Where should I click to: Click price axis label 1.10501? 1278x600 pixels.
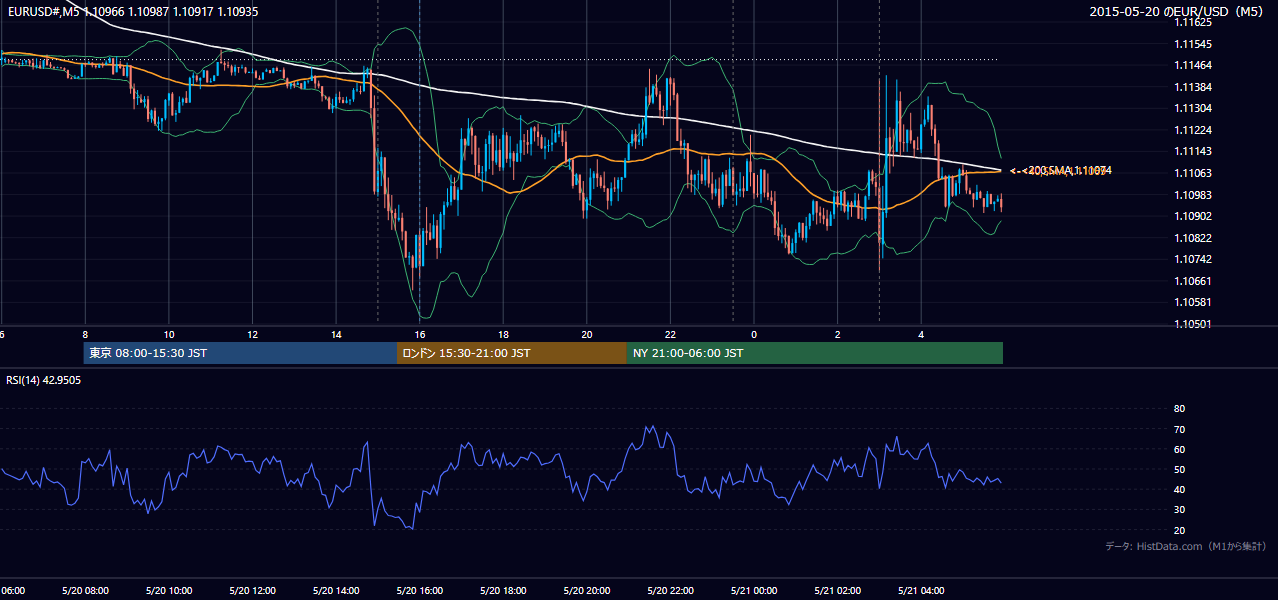click(x=1192, y=324)
